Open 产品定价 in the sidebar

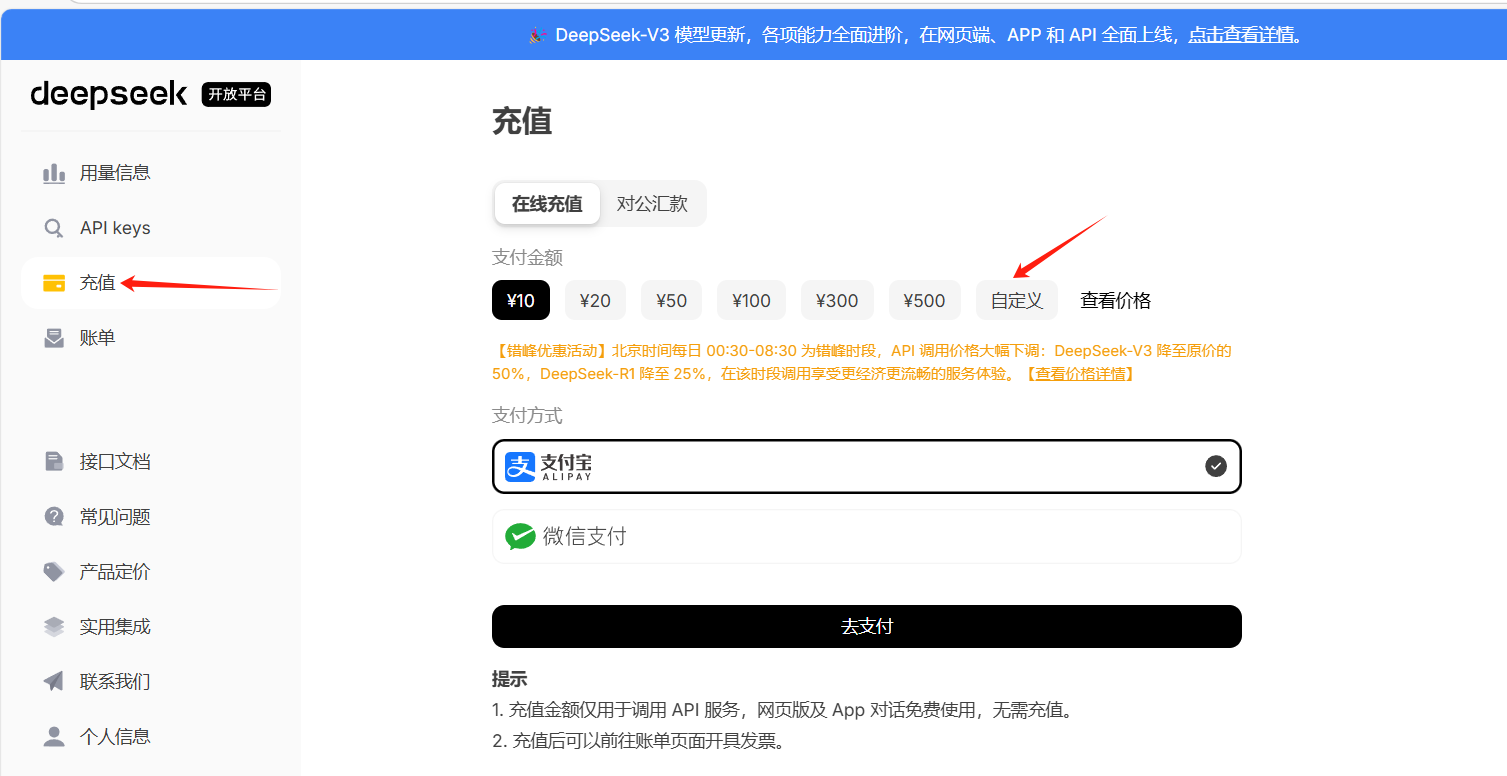click(x=150, y=572)
